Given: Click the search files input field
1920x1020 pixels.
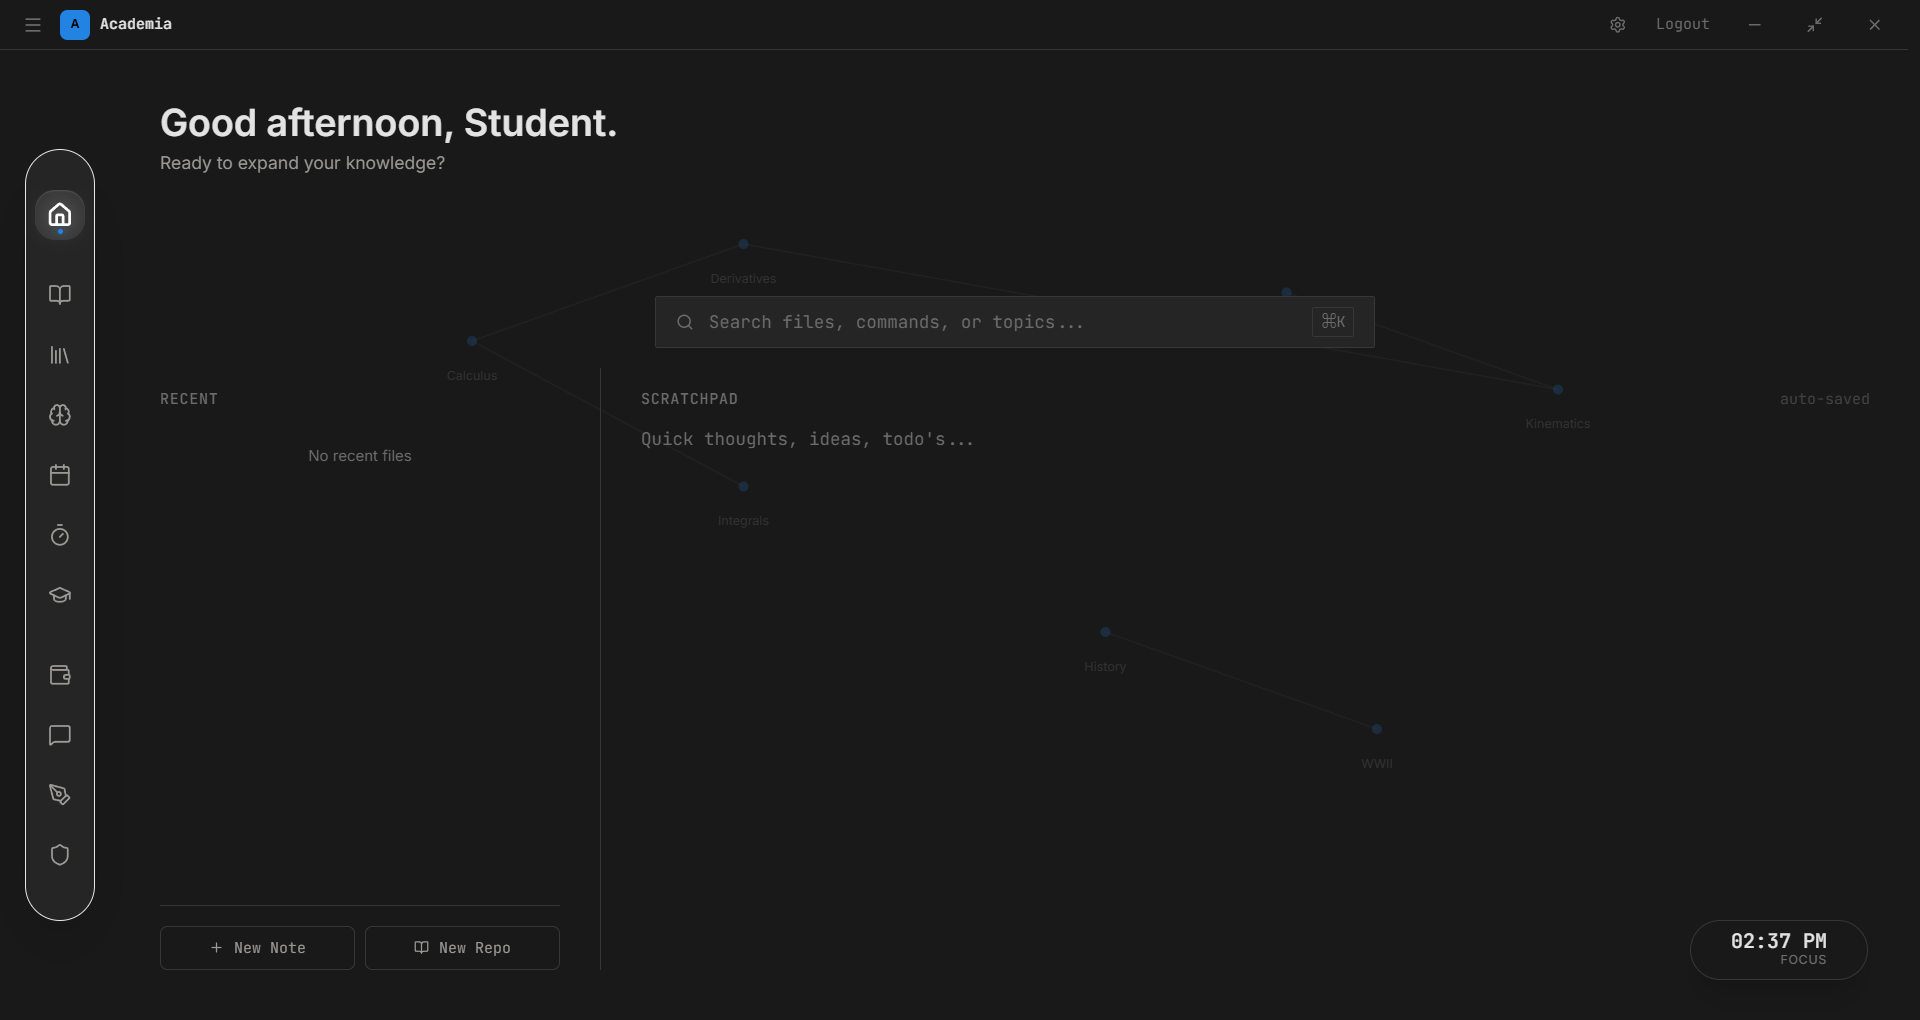Looking at the screenshot, I should [x=1000, y=321].
